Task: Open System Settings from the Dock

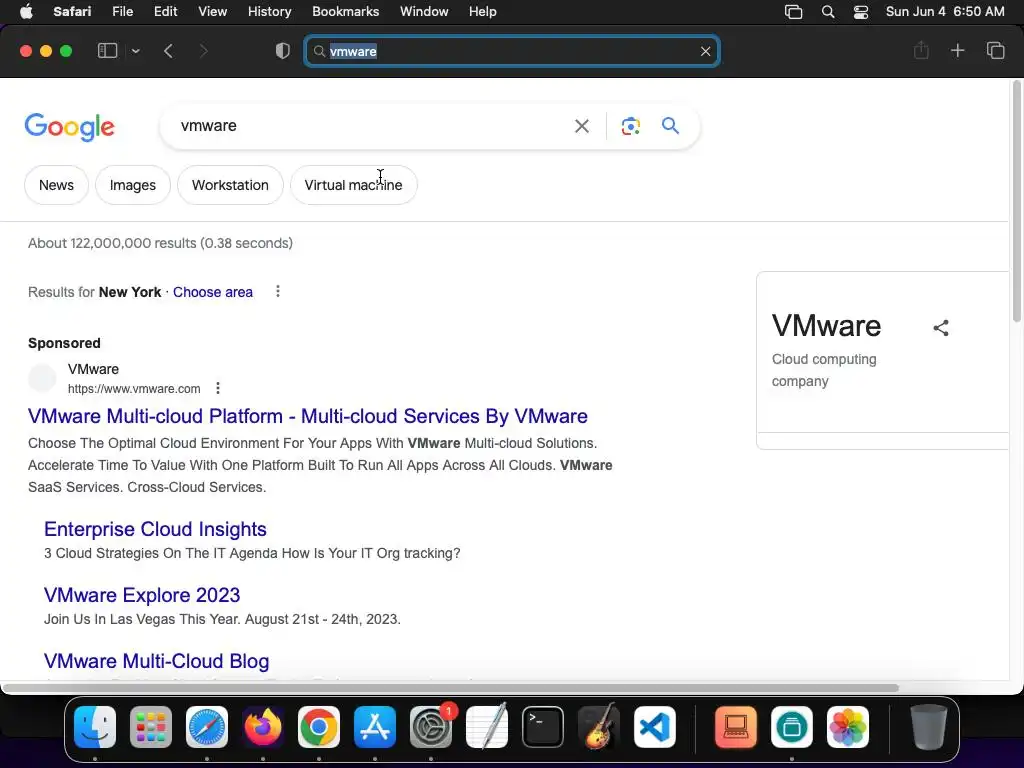Action: [x=431, y=727]
